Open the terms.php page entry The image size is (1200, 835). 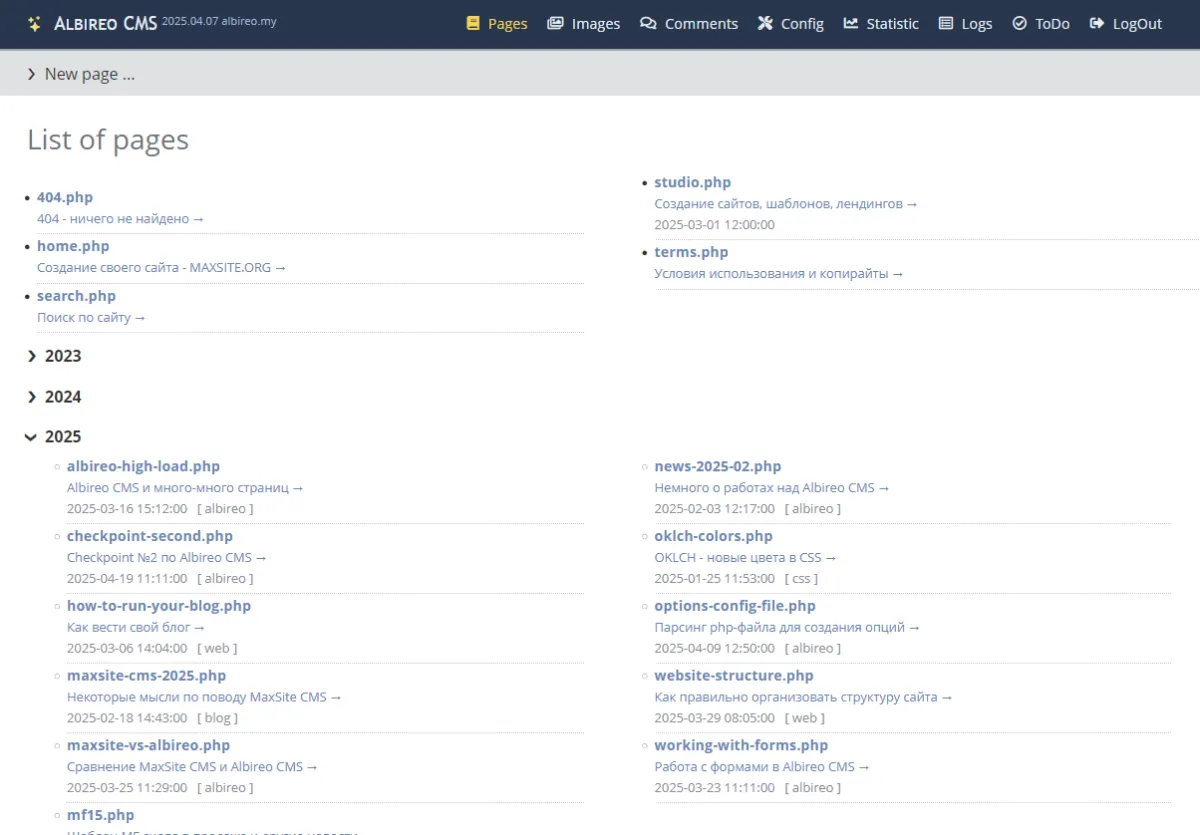point(691,252)
